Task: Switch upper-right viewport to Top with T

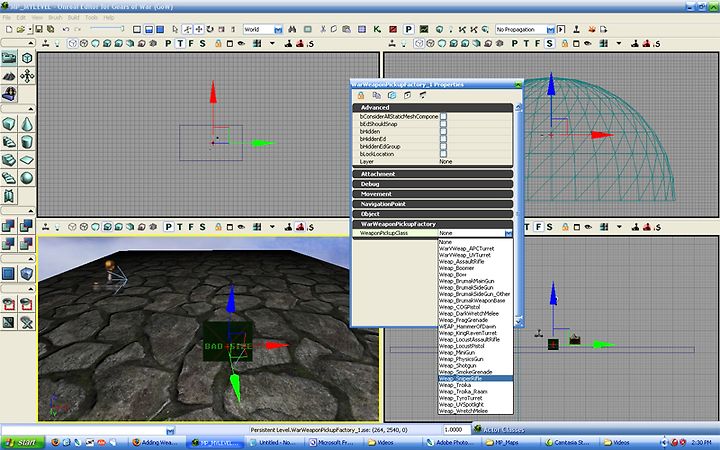Action: [526, 44]
